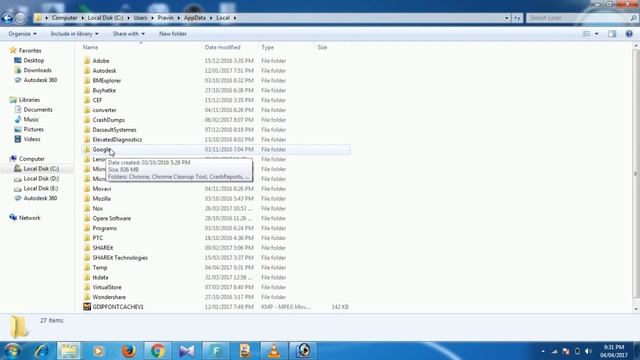Select the Opera Software folder icon
The image size is (640, 360).
(87, 218)
